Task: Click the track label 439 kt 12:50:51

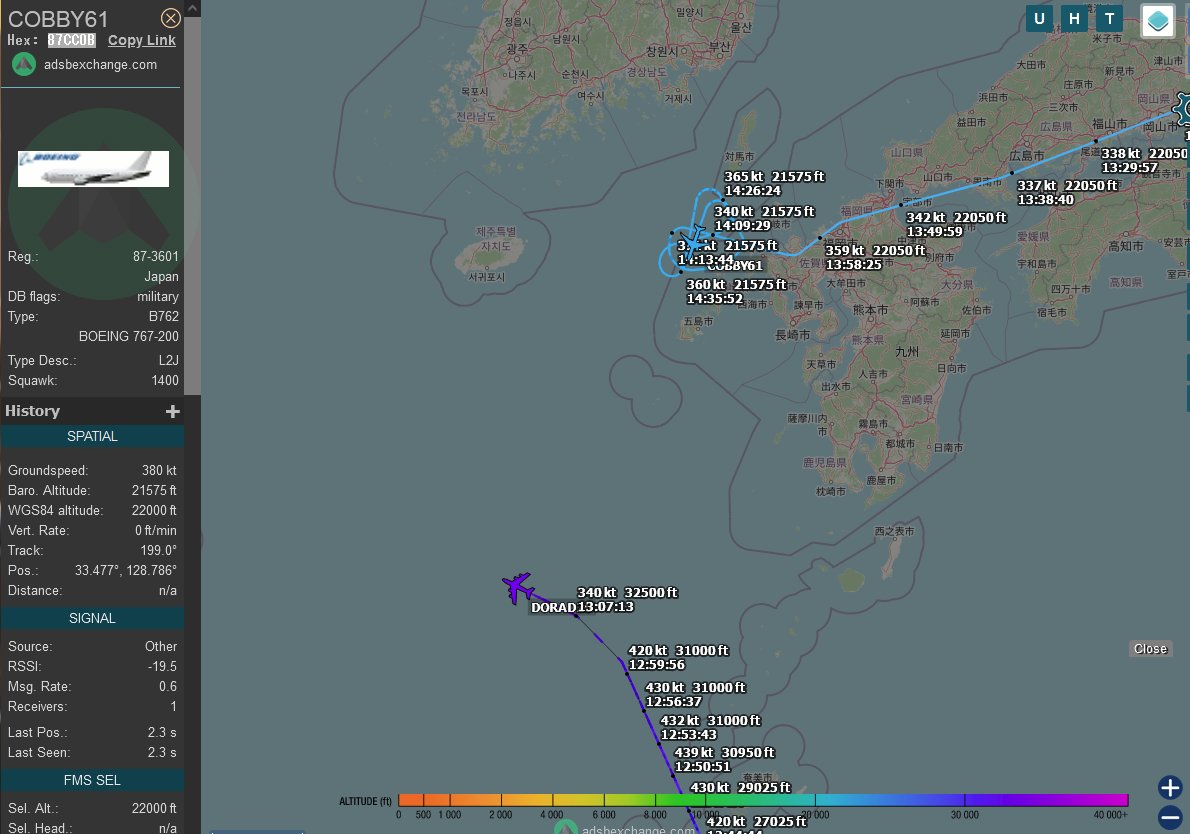Action: pyautogui.click(x=725, y=760)
